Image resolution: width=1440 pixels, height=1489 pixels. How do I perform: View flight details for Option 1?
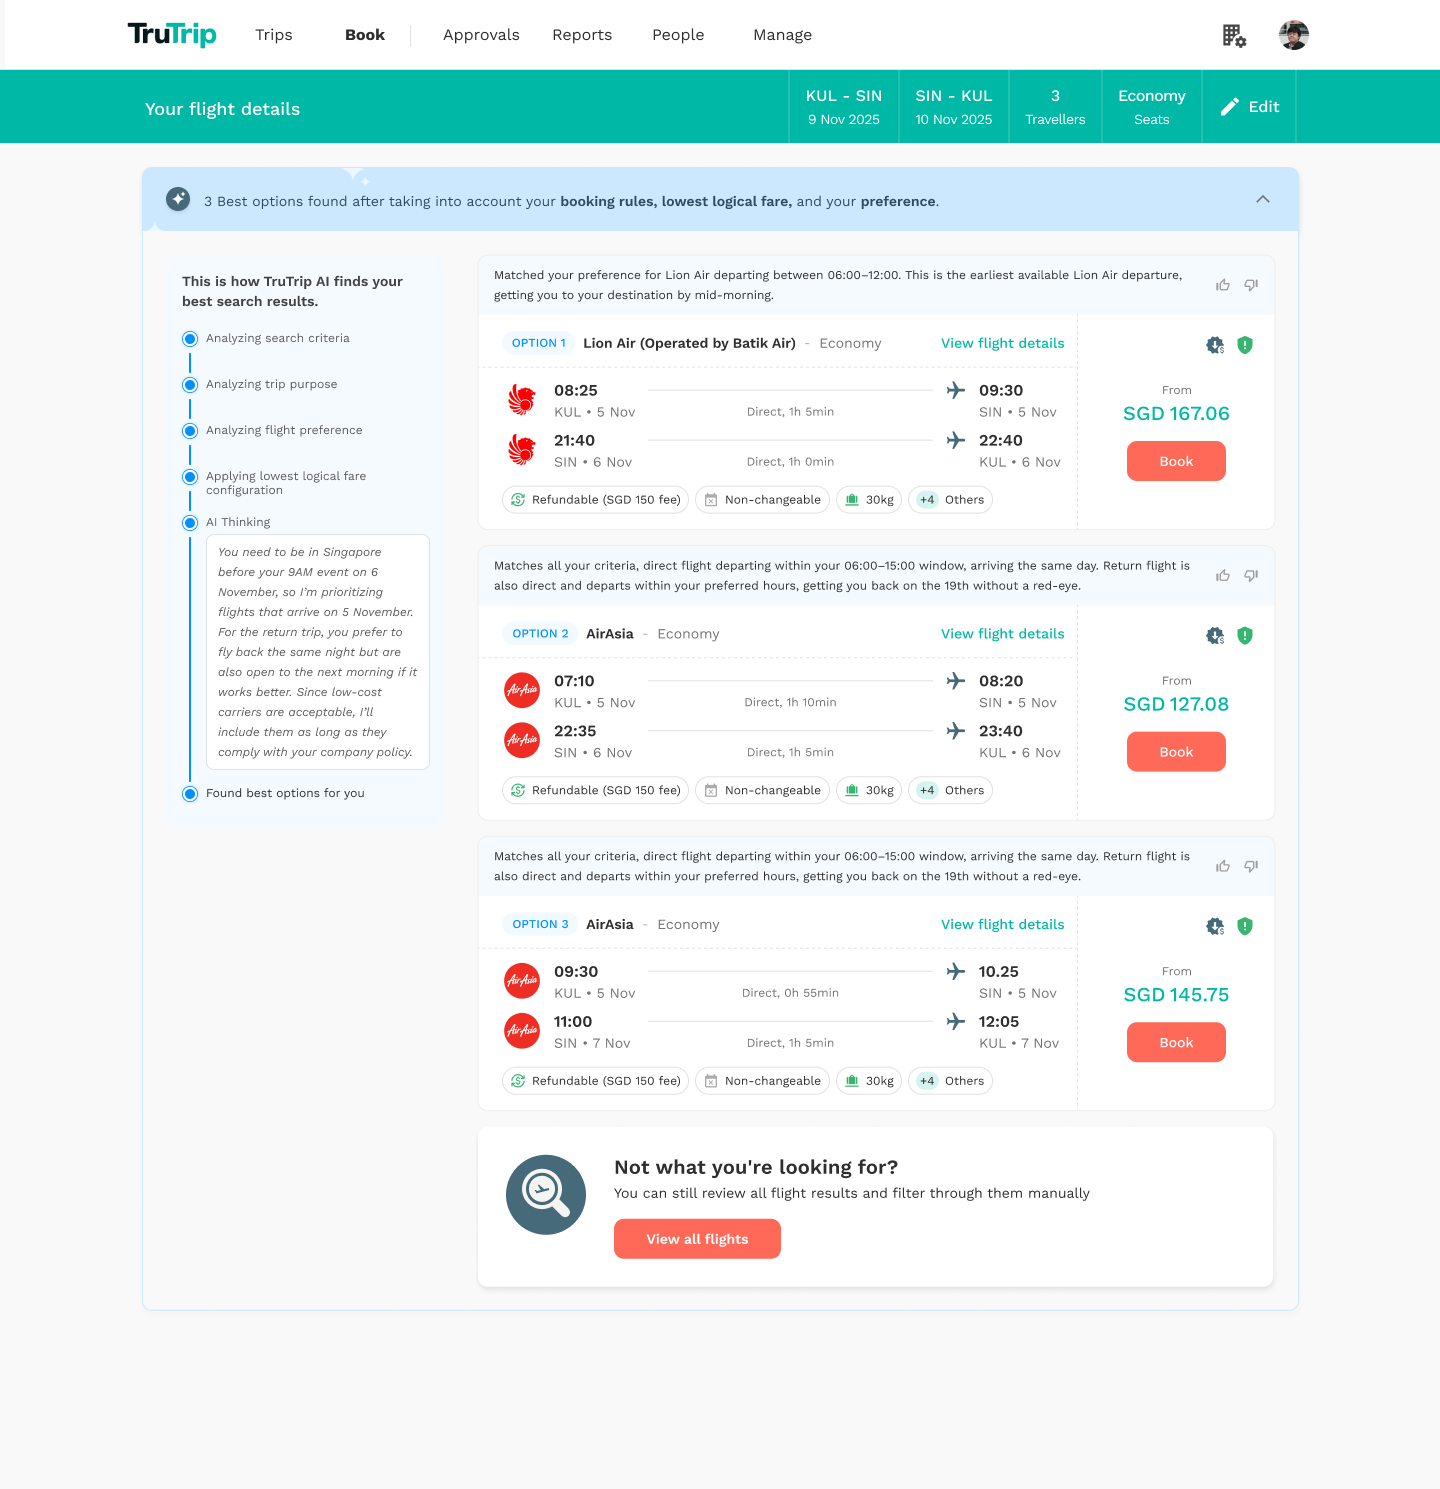(1002, 343)
